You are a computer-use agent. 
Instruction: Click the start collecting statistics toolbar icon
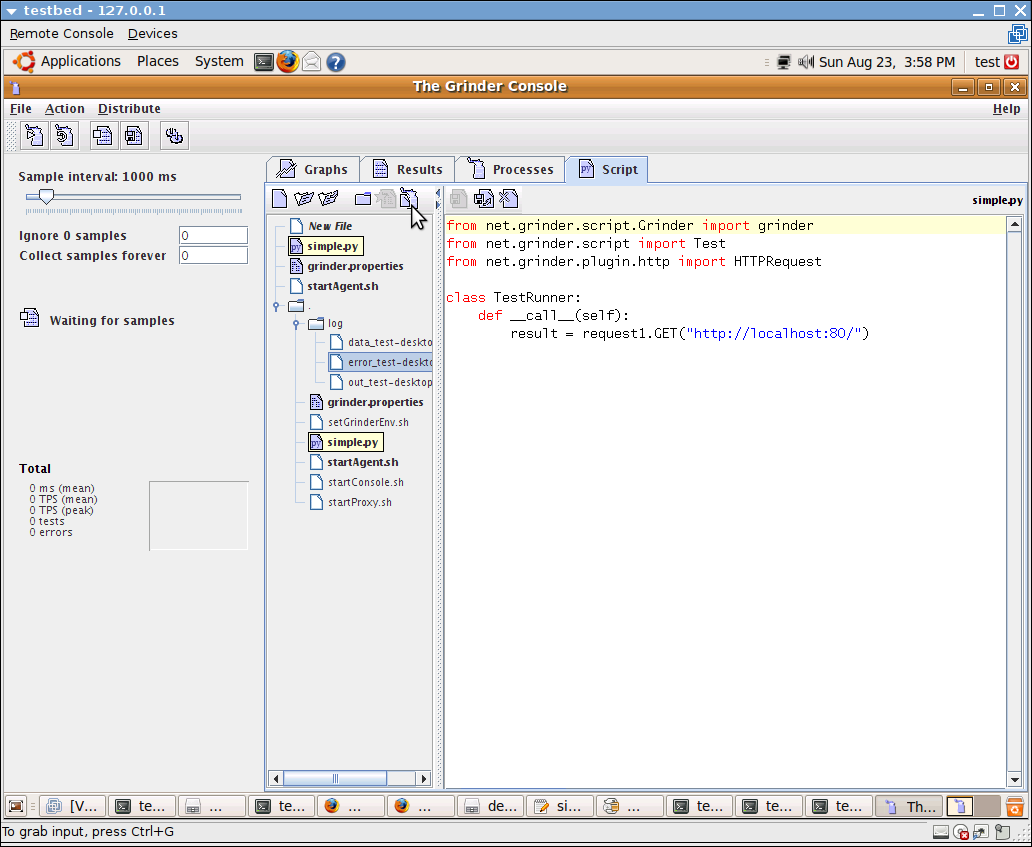point(103,136)
